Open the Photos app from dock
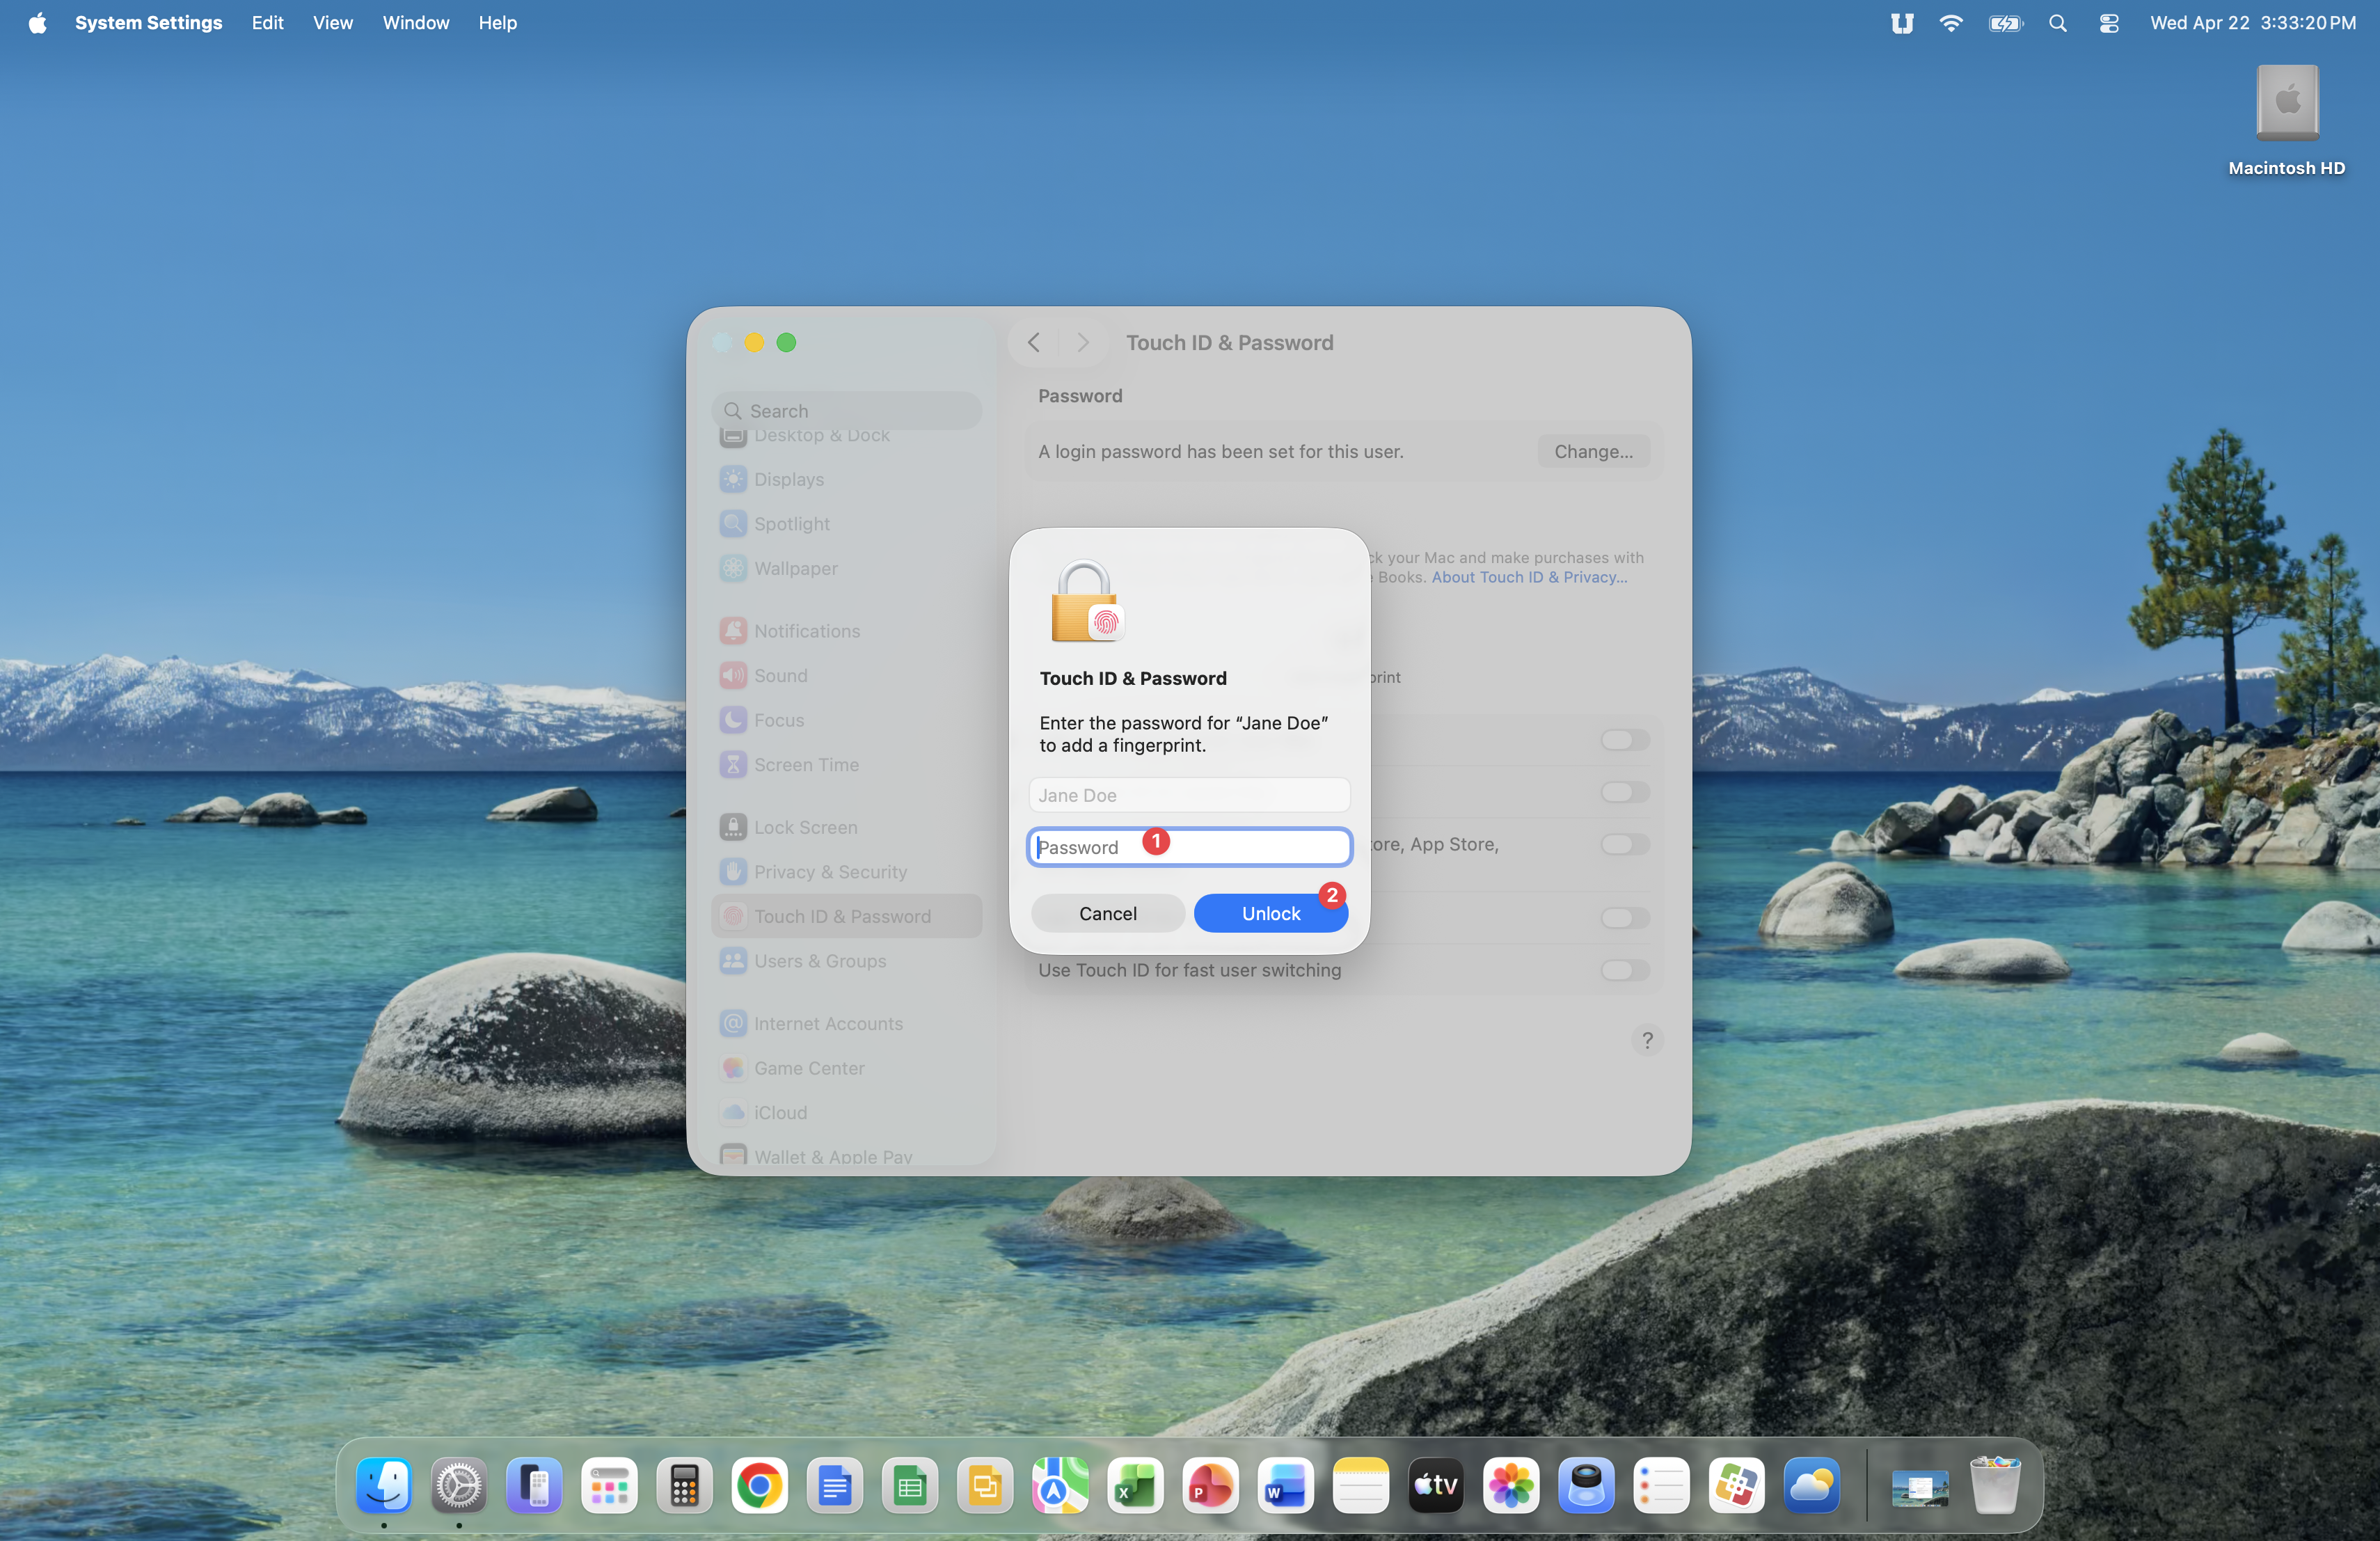 [1511, 1485]
